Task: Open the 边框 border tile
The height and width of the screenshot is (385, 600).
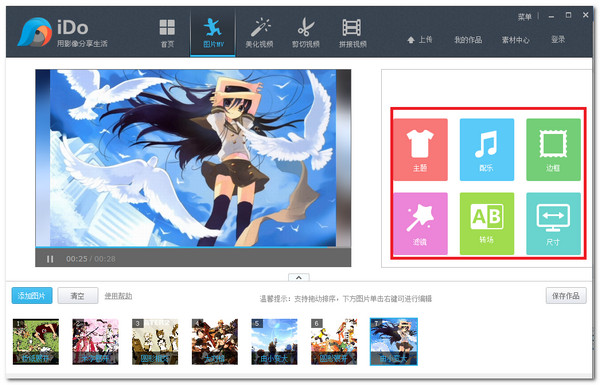Action: (553, 149)
